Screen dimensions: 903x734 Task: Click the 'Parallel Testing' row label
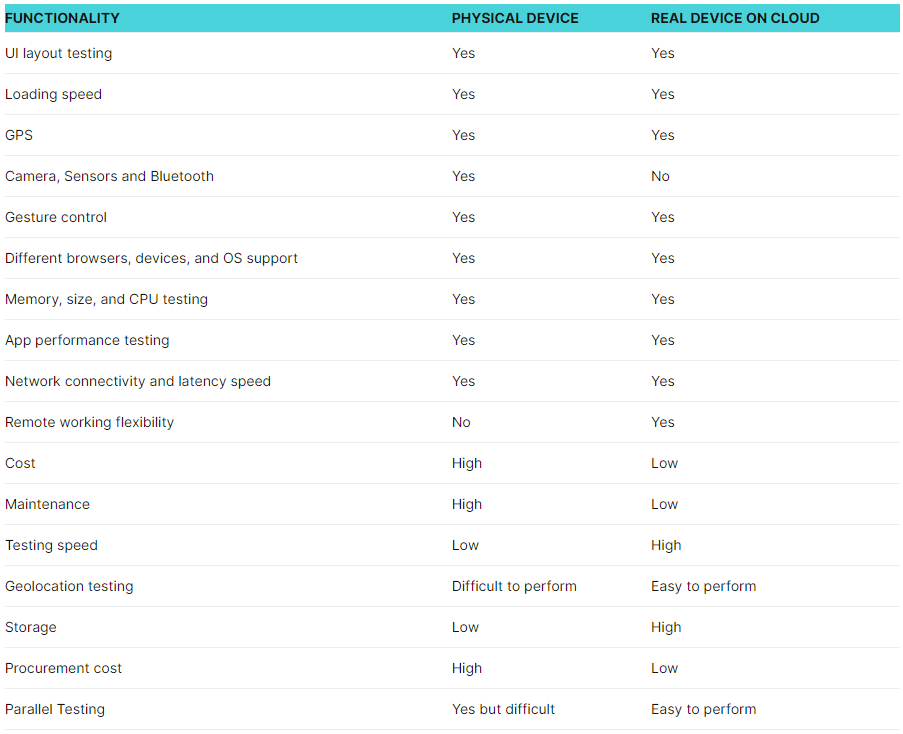[x=55, y=709]
